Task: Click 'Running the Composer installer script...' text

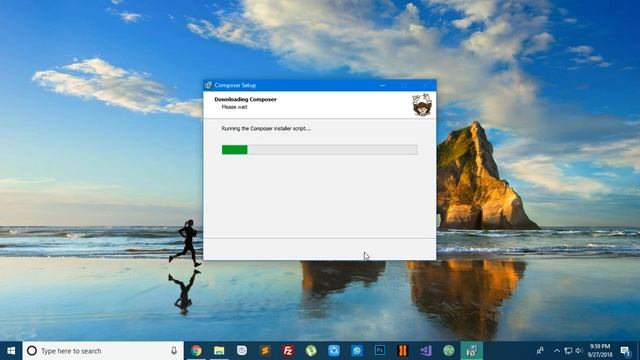Action: (x=266, y=128)
